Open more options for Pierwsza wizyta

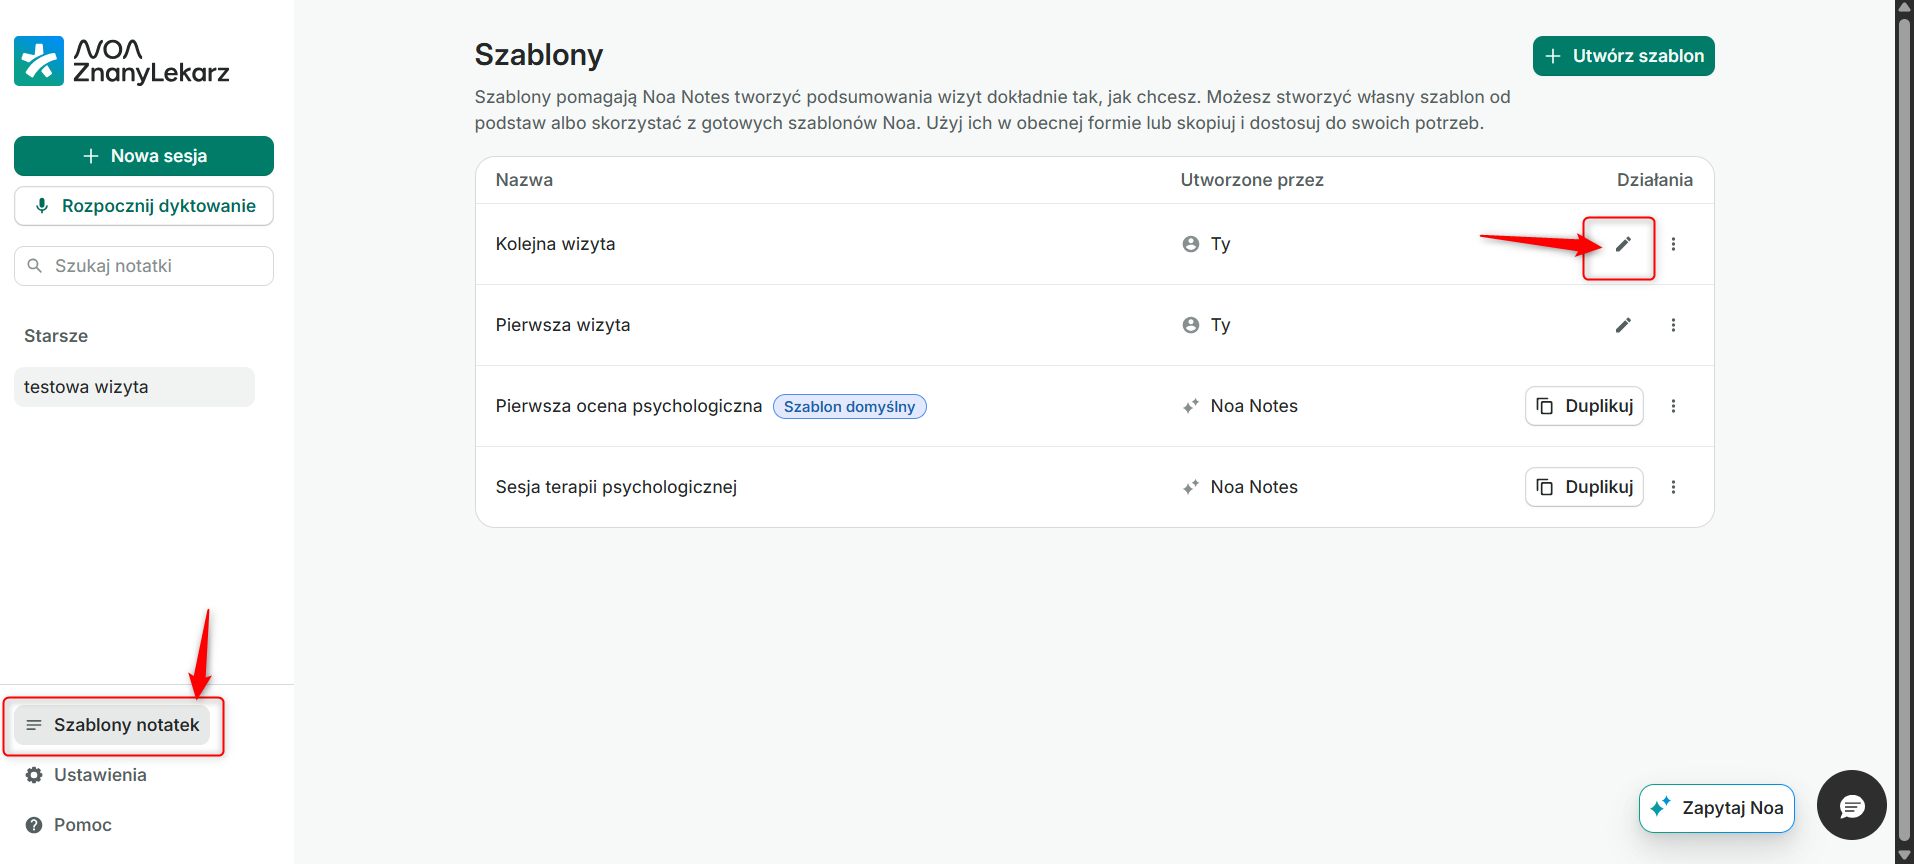pos(1673,325)
